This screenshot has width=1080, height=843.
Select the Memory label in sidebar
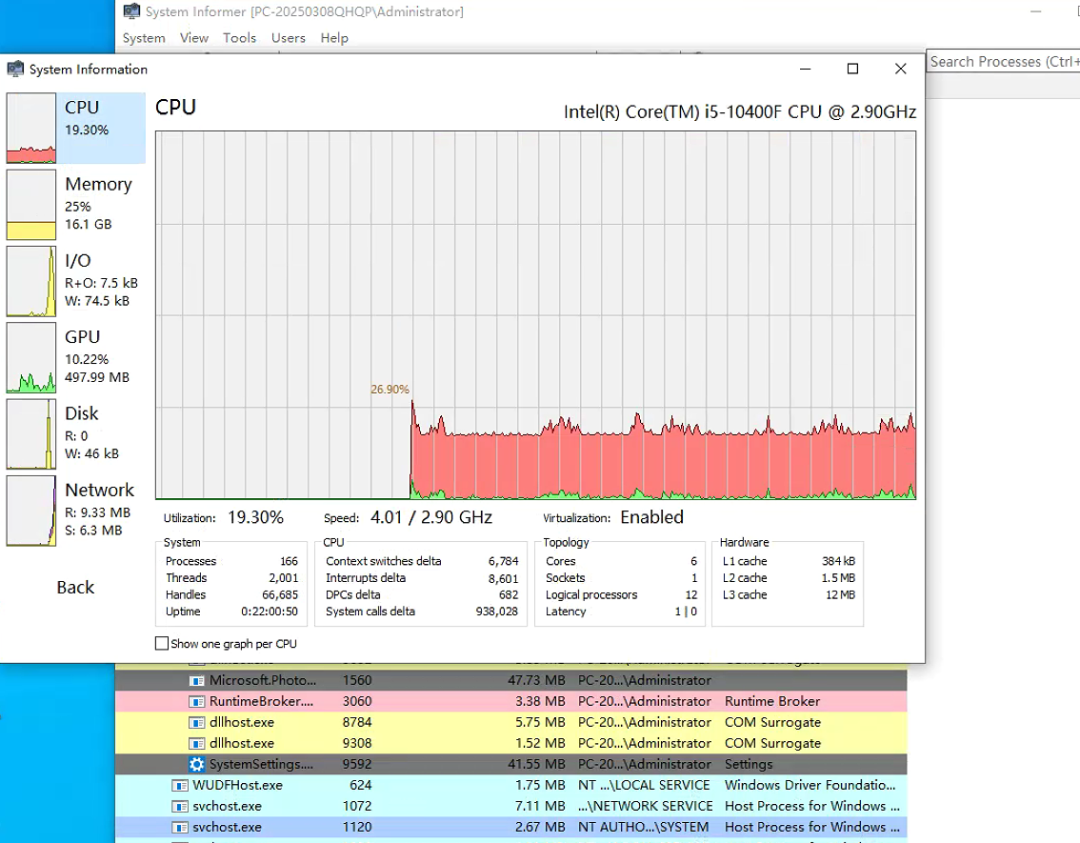[x=98, y=184]
